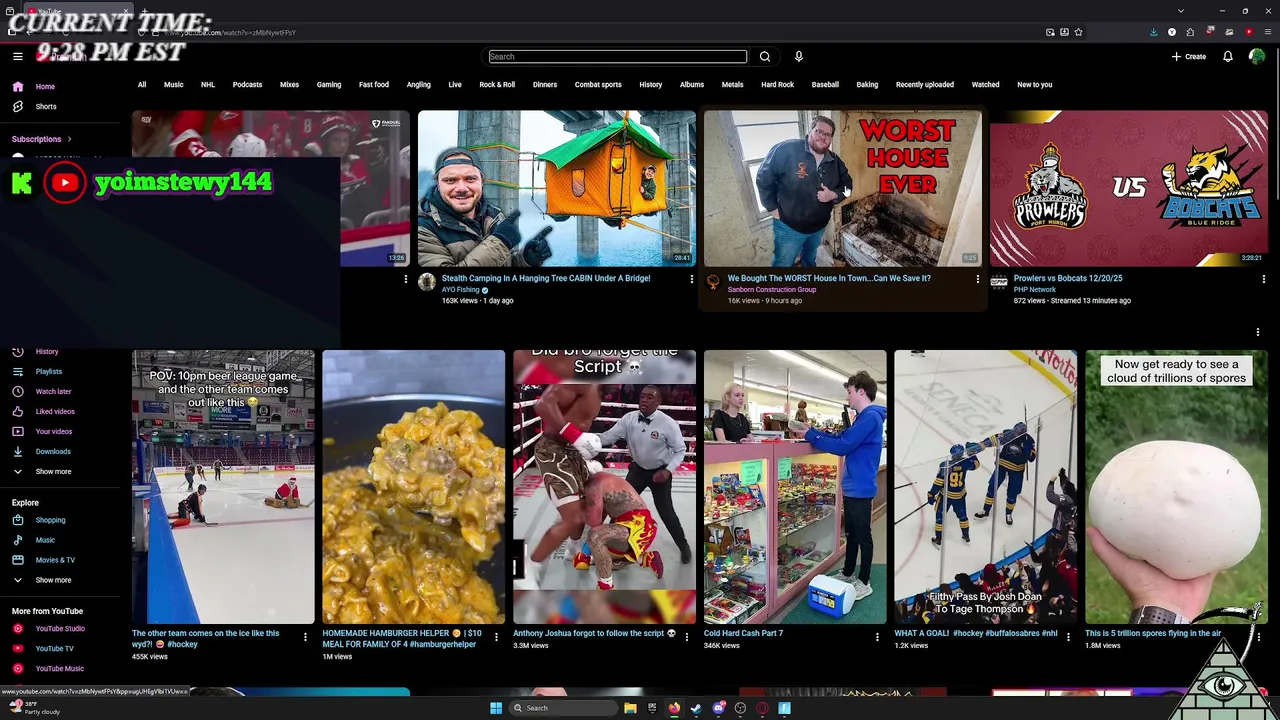
Task: Open Discord from the taskbar
Action: point(718,708)
